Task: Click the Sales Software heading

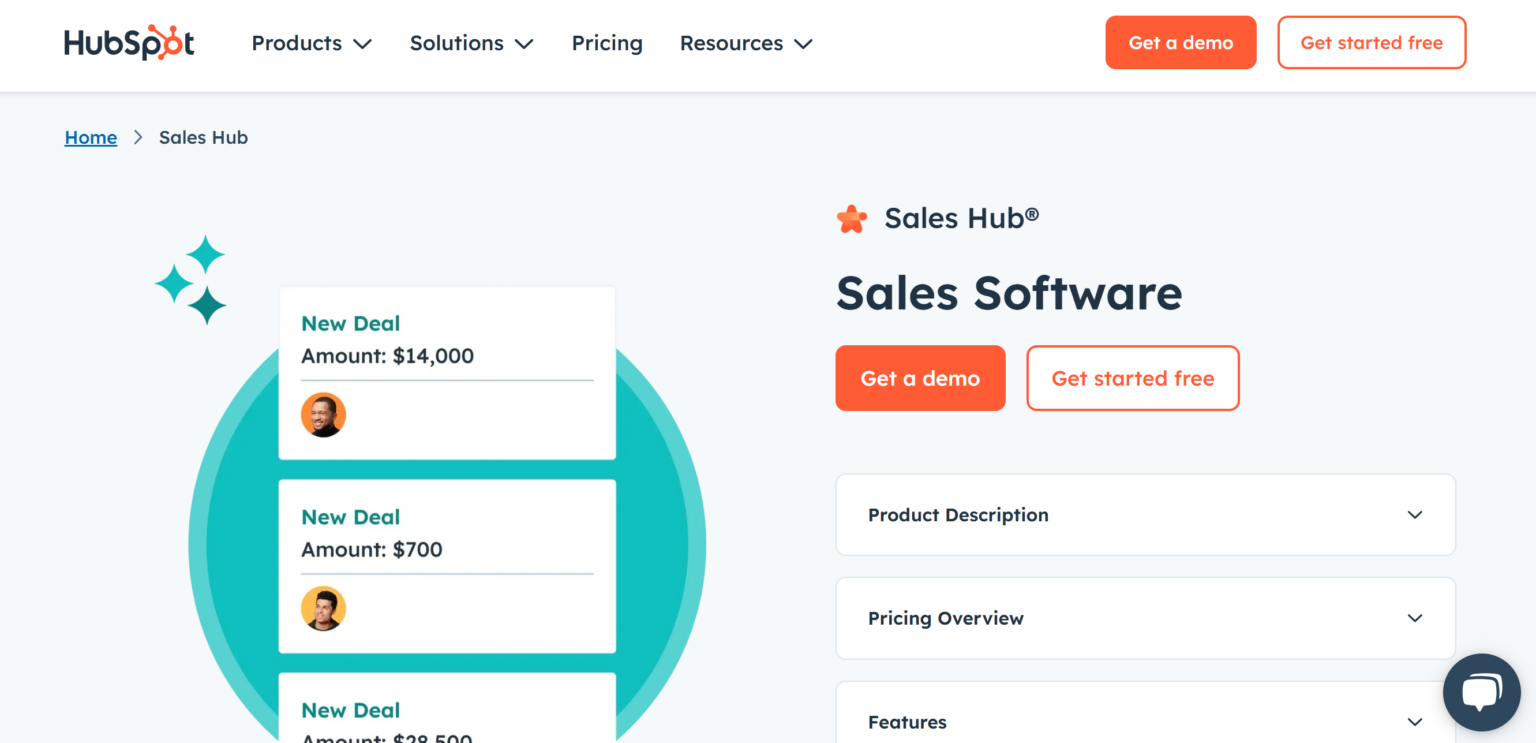Action: (1009, 293)
